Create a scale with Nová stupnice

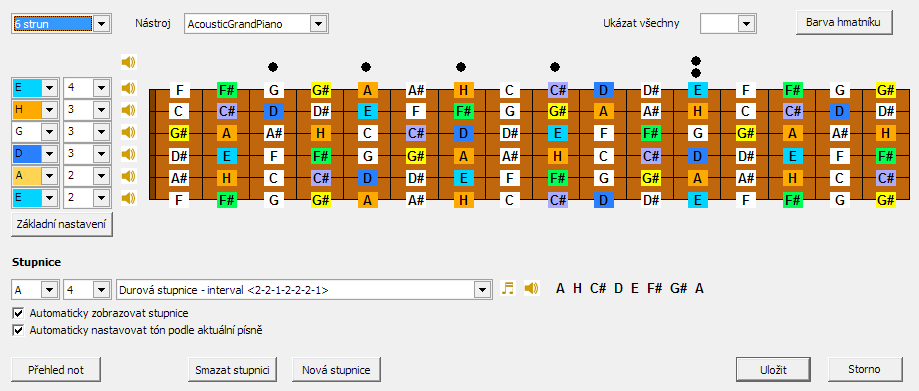pos(336,369)
